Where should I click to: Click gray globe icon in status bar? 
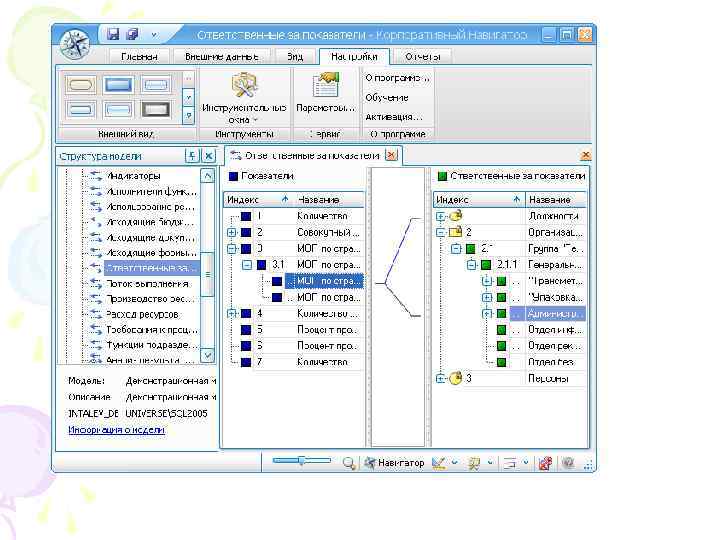(x=568, y=463)
